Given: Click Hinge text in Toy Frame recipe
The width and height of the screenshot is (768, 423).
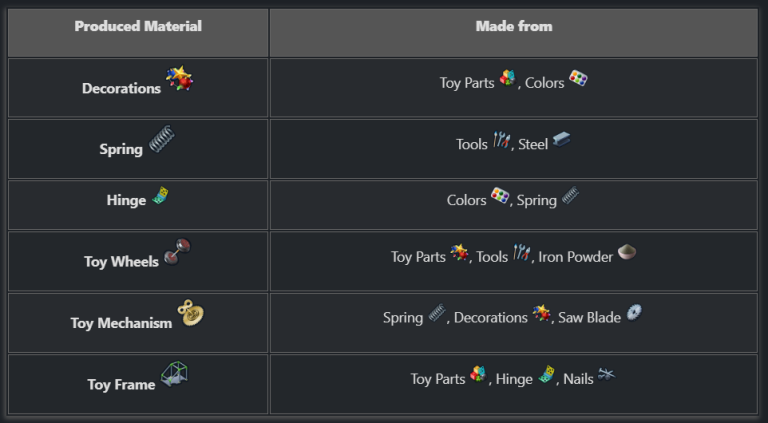Looking at the screenshot, I should click(514, 379).
